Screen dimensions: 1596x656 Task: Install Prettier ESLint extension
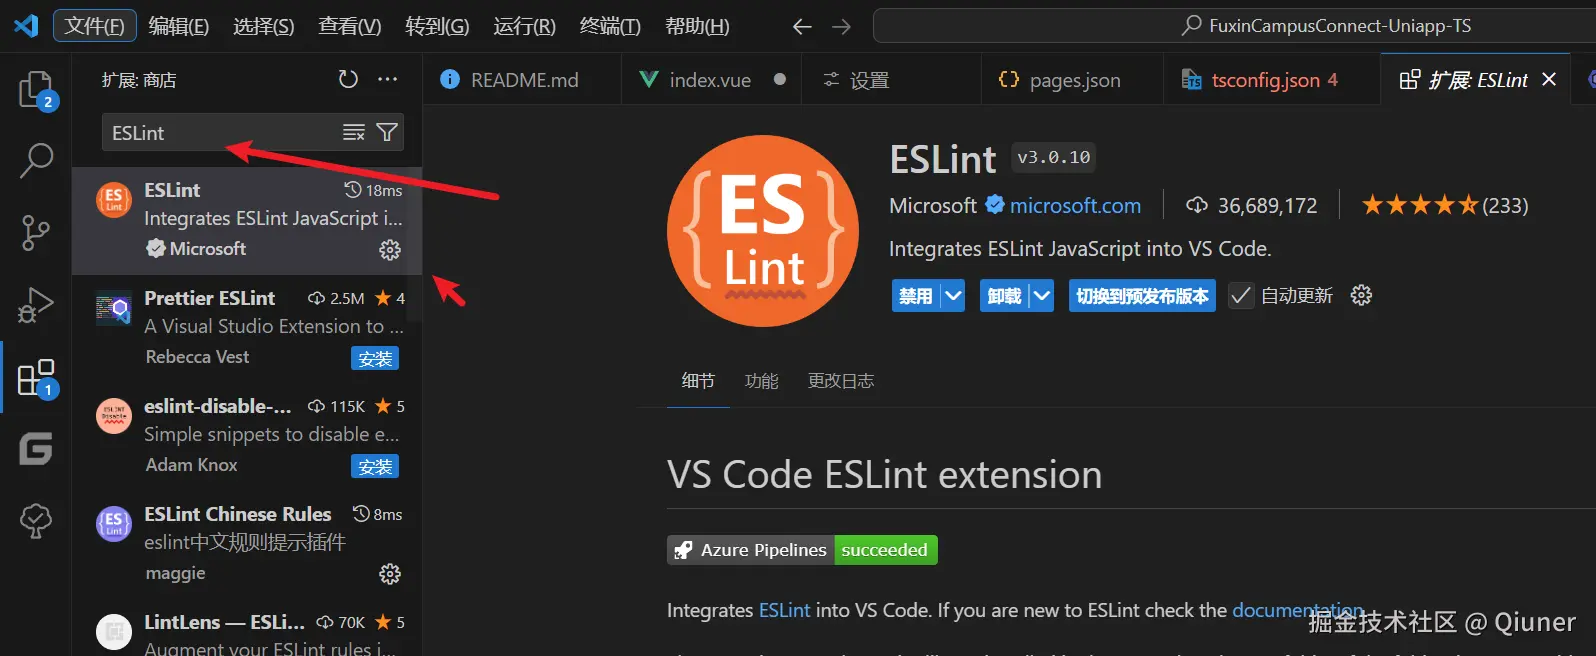375,358
